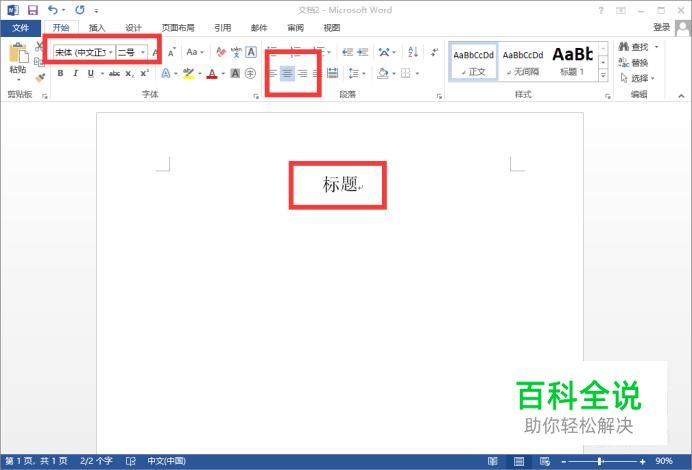
Task: Cut selection with the scissors icon
Action: [x=39, y=46]
